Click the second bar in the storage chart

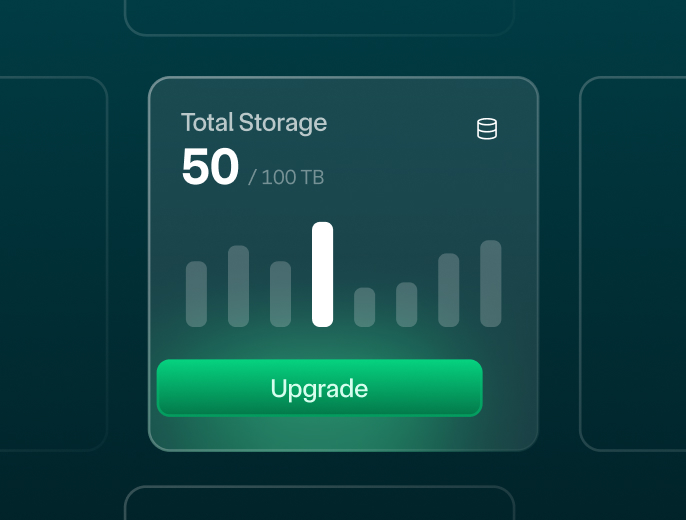click(238, 286)
